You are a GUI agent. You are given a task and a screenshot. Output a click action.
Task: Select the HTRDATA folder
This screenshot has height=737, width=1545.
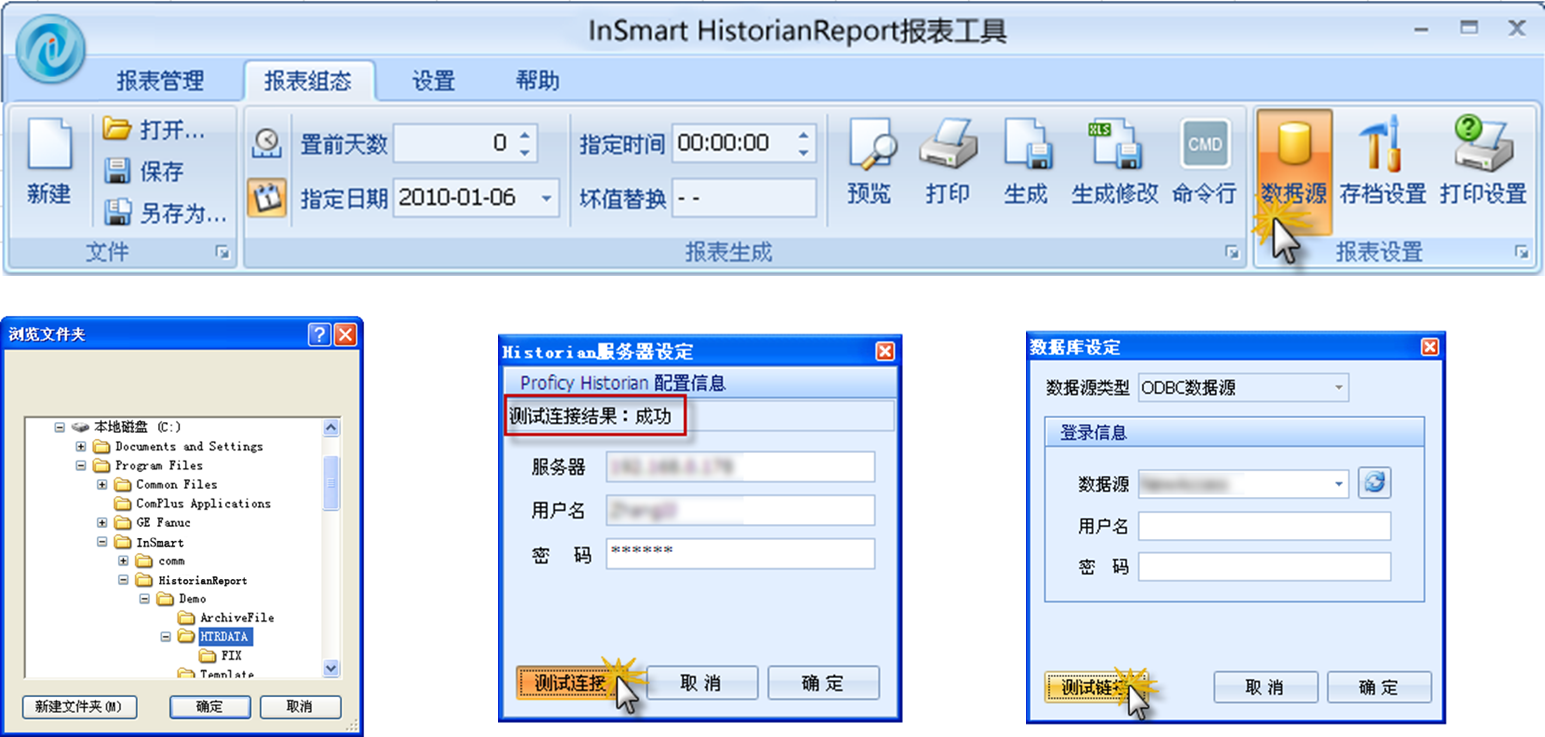(224, 637)
